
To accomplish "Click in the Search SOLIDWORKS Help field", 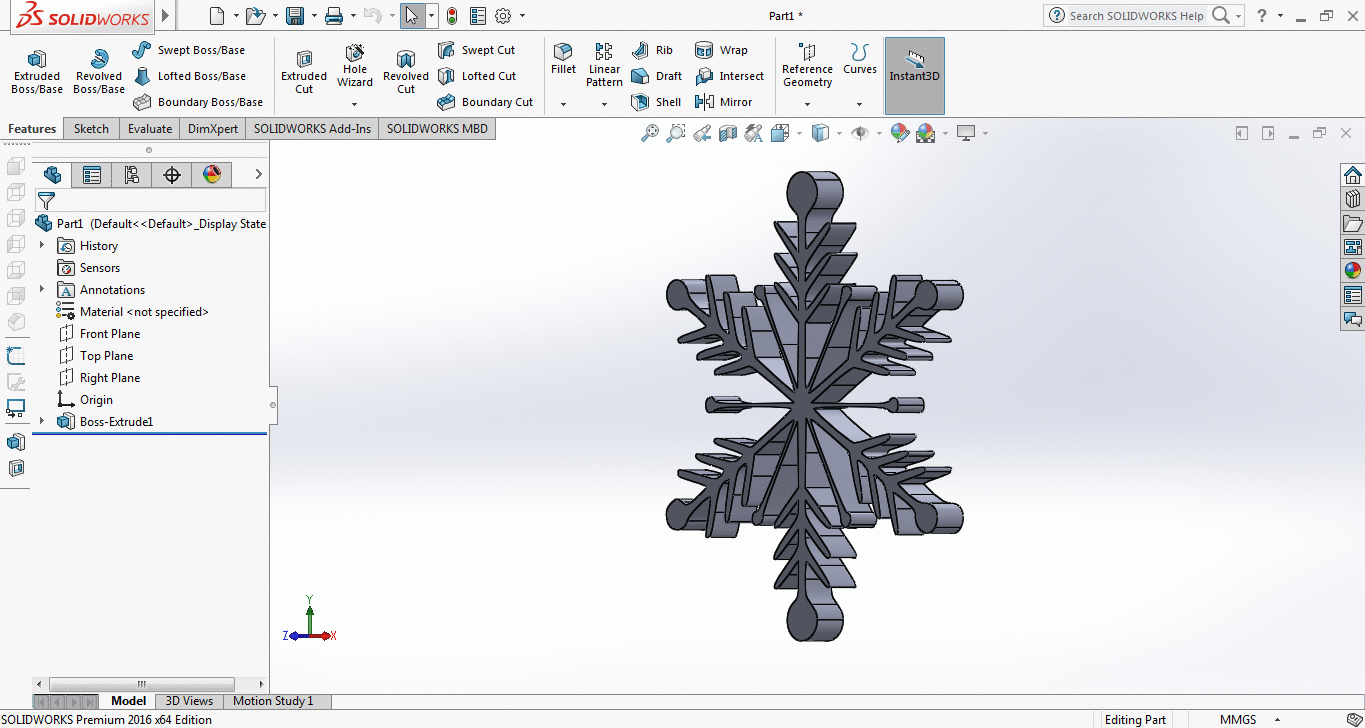I will click(x=1136, y=16).
